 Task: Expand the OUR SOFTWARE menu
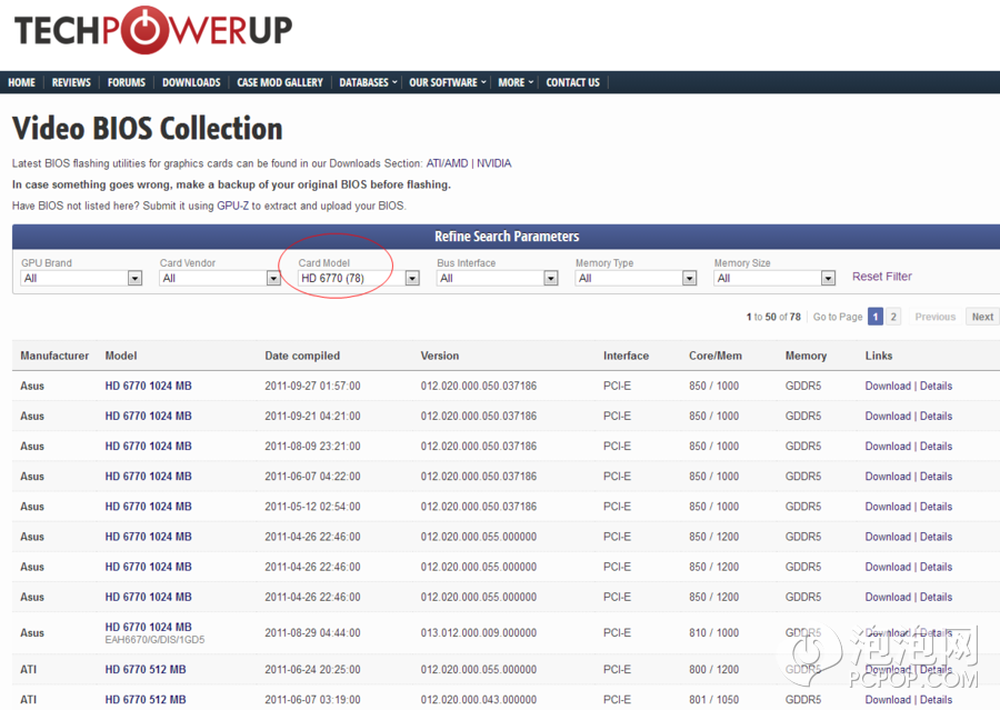(x=447, y=83)
